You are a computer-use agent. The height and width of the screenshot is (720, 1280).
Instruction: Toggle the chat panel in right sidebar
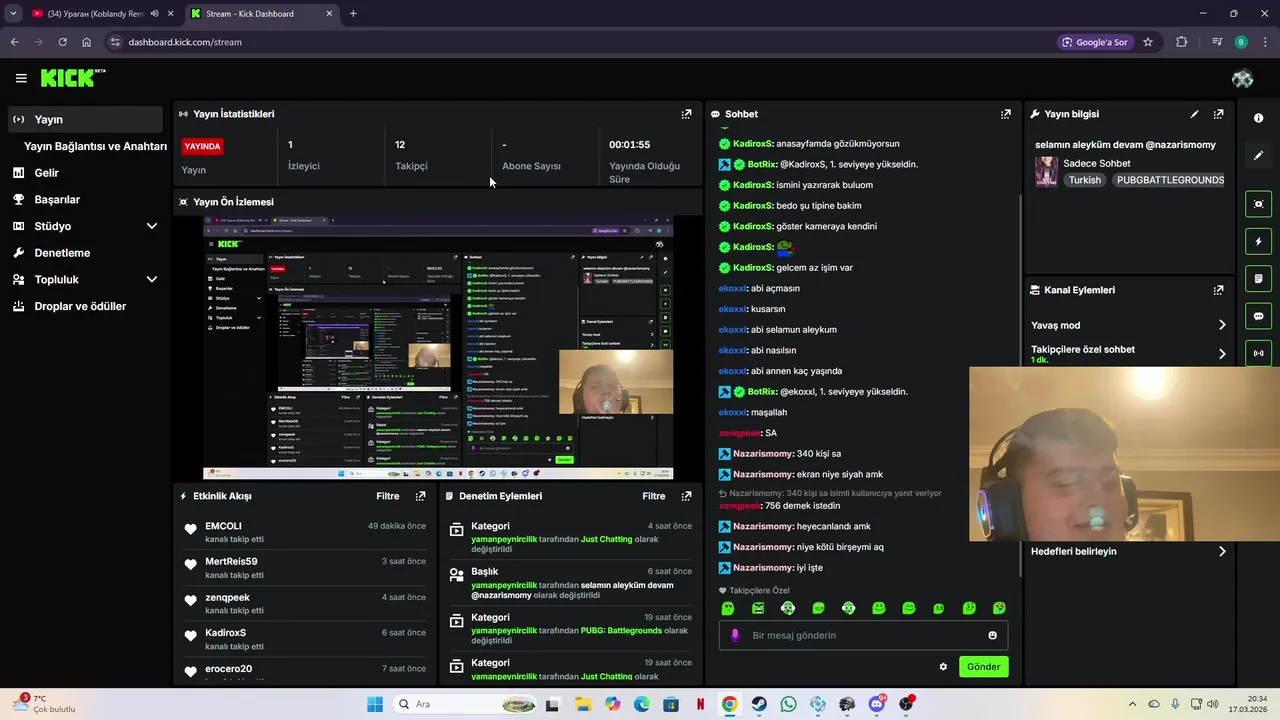pos(1258,316)
